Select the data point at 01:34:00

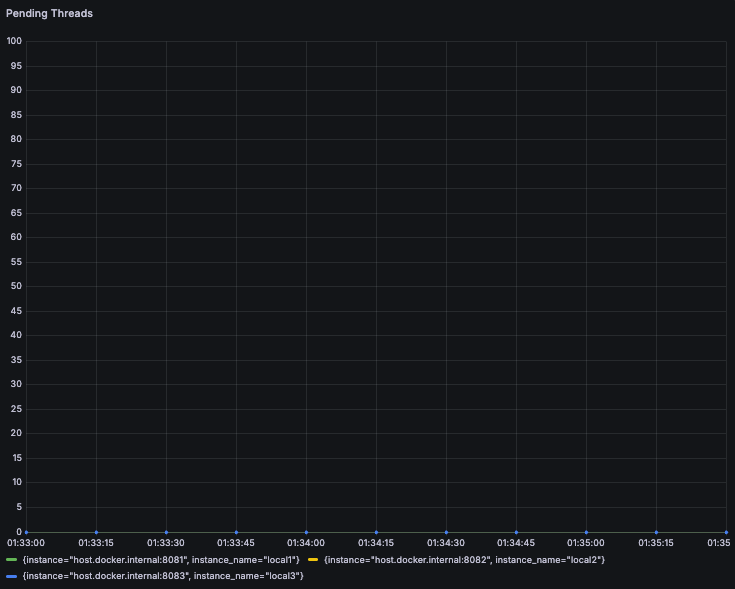(x=307, y=532)
